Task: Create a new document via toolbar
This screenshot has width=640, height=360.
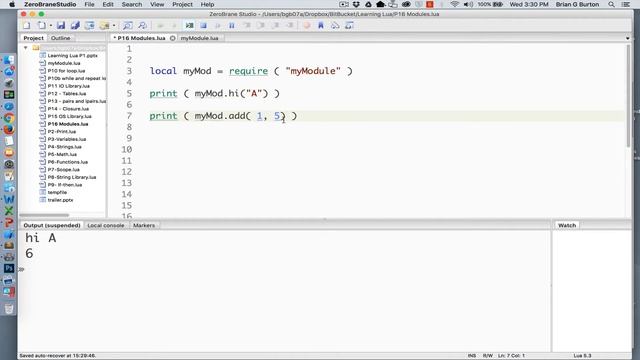Action: click(27, 26)
